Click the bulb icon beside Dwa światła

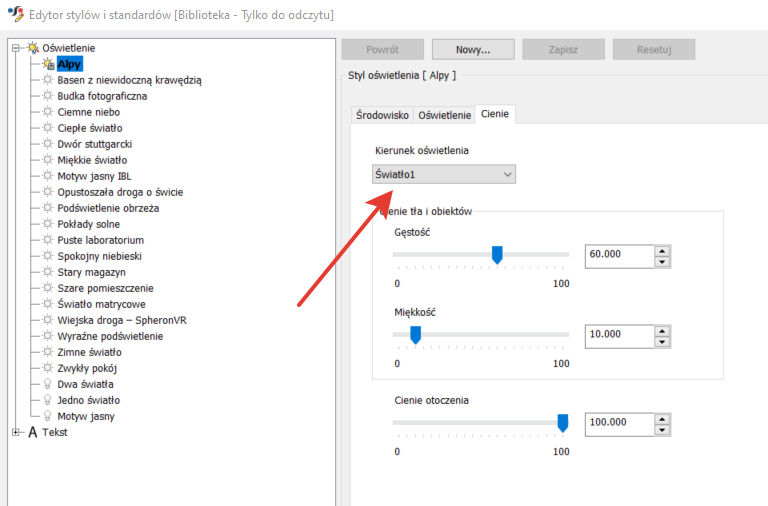click(x=48, y=384)
